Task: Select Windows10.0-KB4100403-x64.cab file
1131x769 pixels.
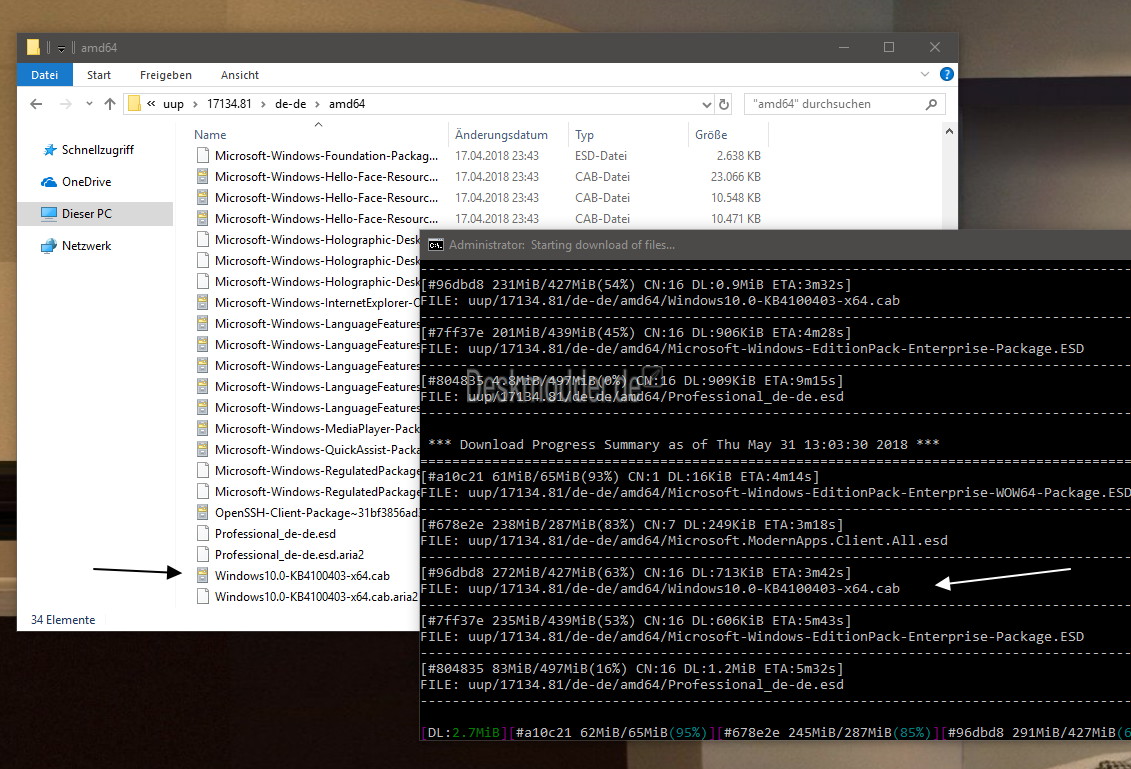Action: tap(302, 576)
